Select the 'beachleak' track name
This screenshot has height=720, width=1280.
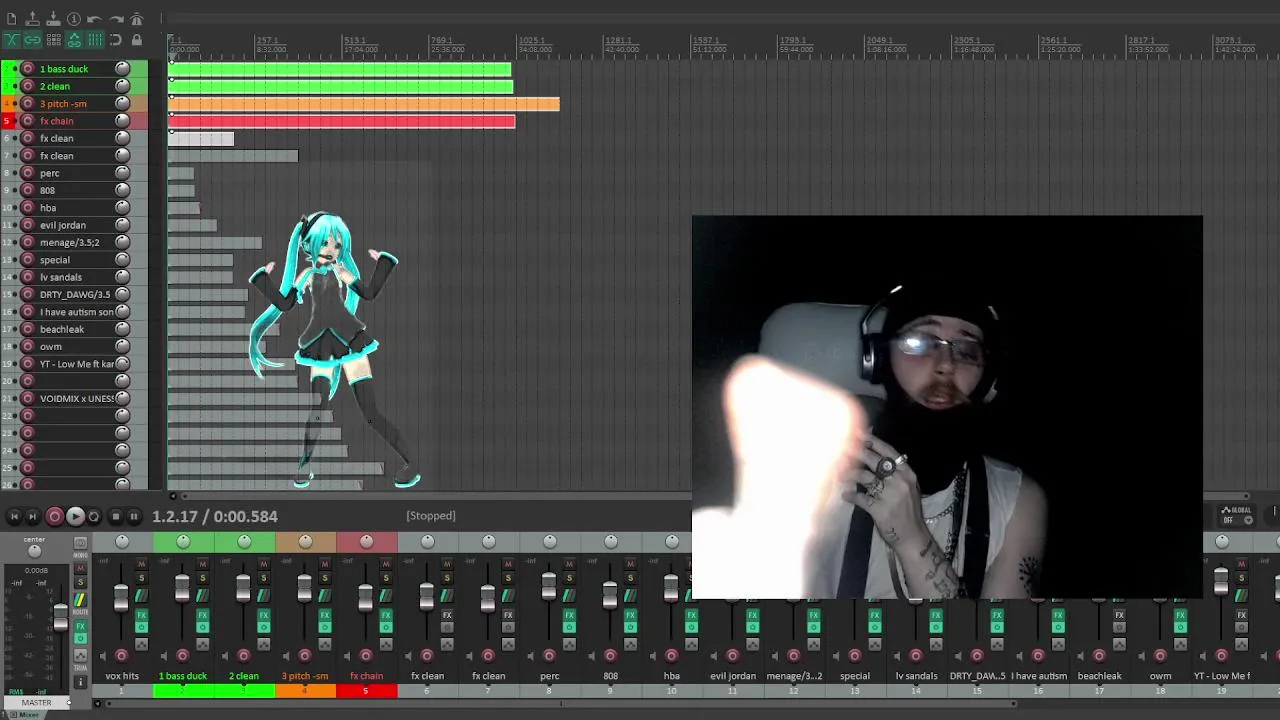click(x=62, y=329)
